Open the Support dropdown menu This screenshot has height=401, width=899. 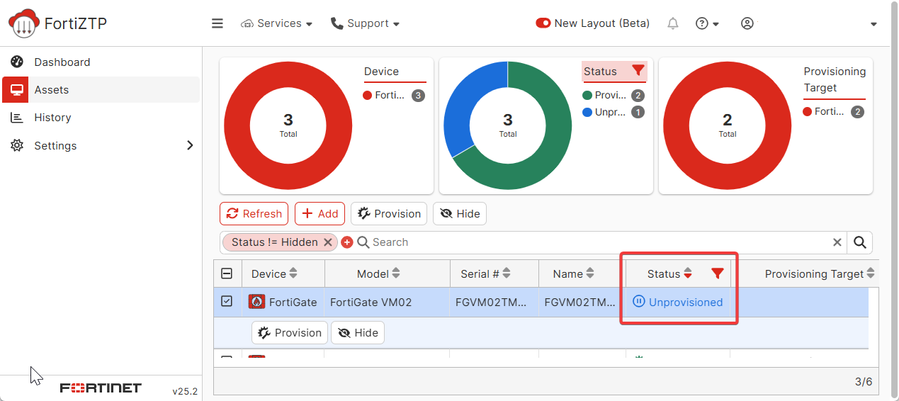(x=365, y=24)
